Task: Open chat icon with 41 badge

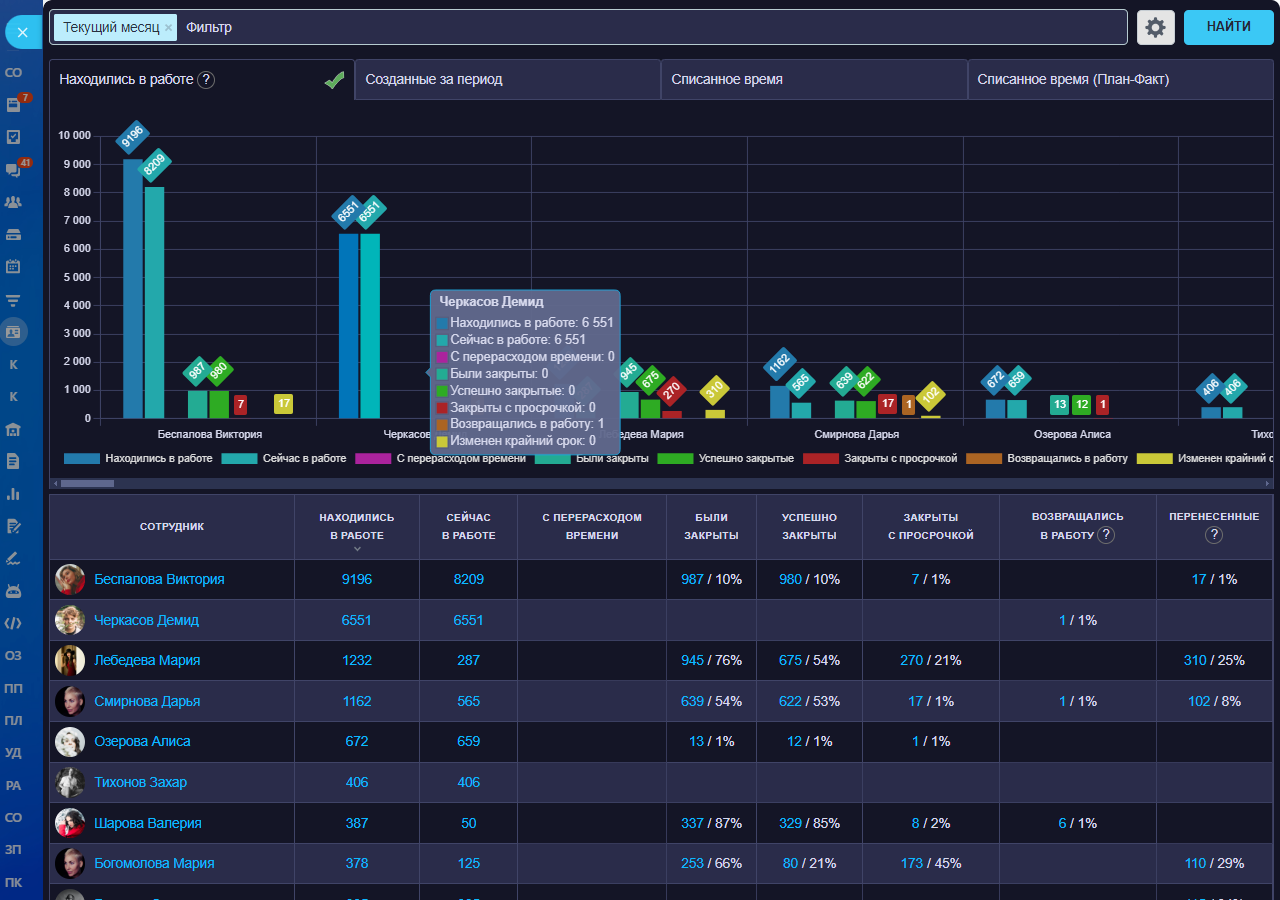Action: click(x=14, y=170)
